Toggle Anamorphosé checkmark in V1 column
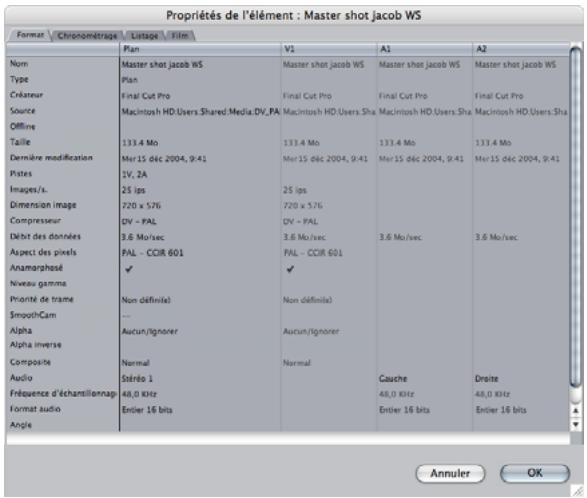 coord(290,269)
